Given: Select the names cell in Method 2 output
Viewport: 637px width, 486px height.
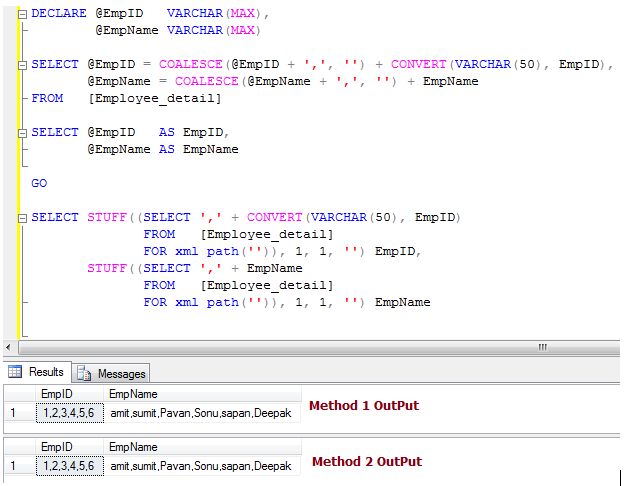Looking at the screenshot, I should (203, 466).
